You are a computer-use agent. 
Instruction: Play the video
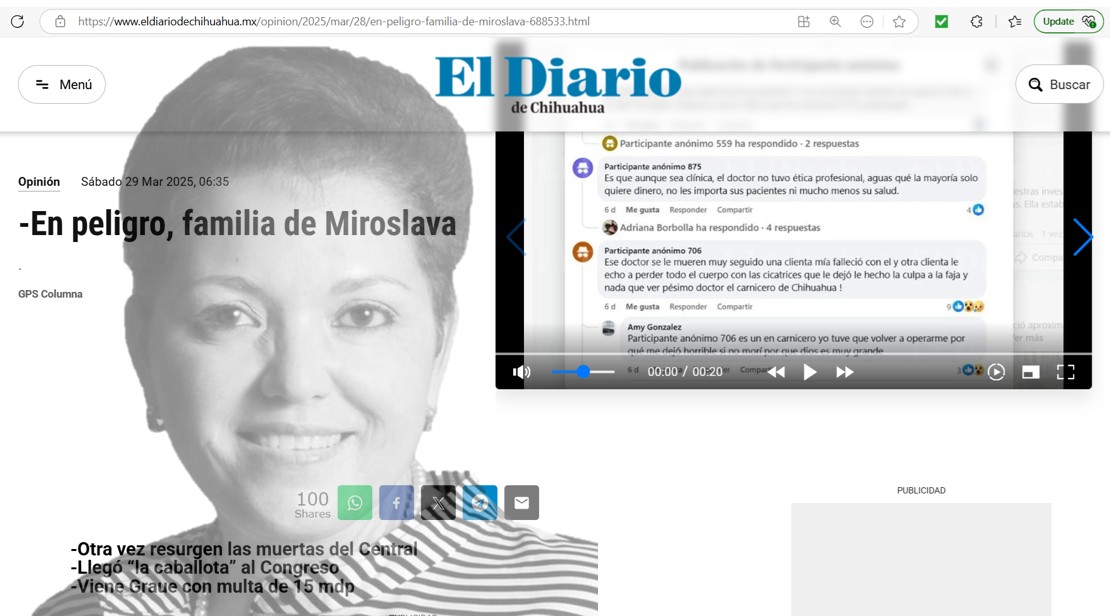coord(810,372)
